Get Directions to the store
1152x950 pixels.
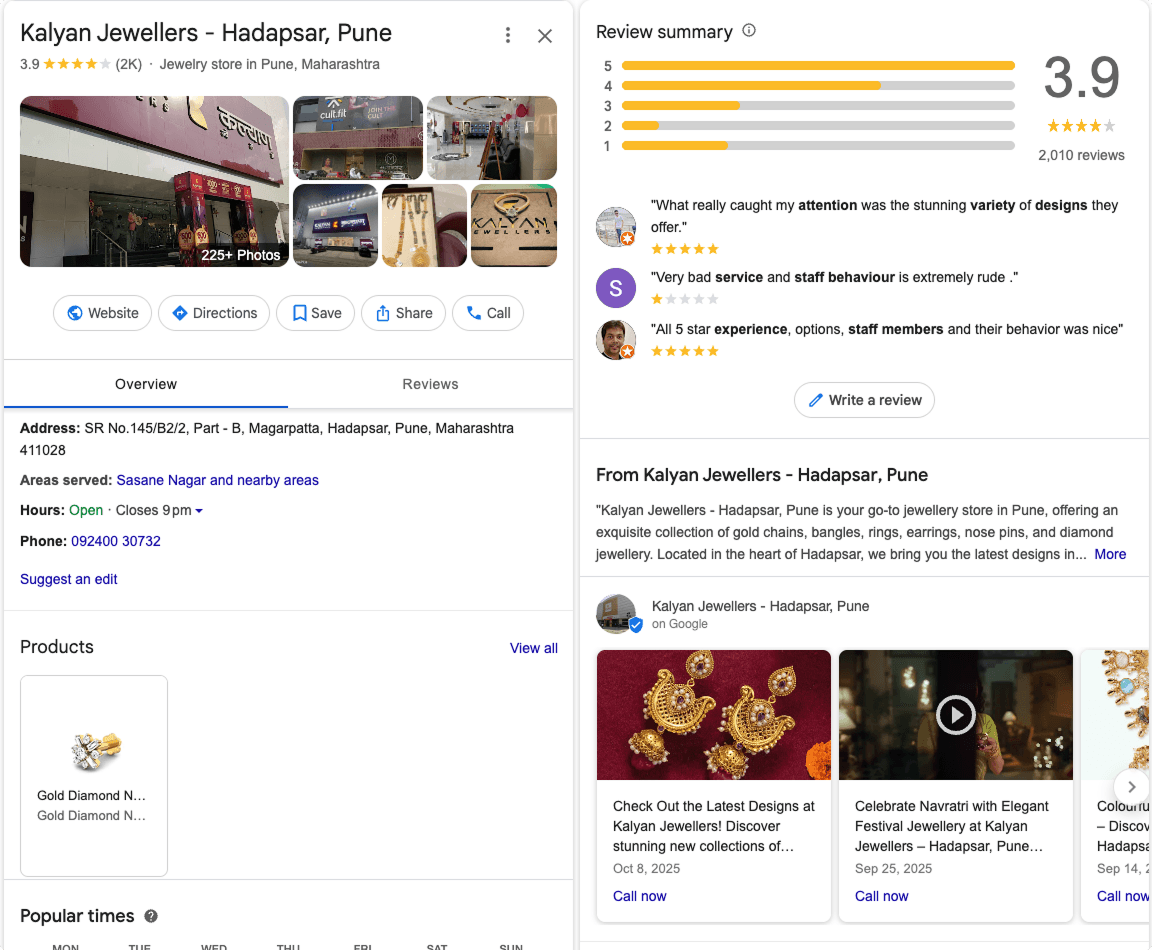pyautogui.click(x=213, y=313)
